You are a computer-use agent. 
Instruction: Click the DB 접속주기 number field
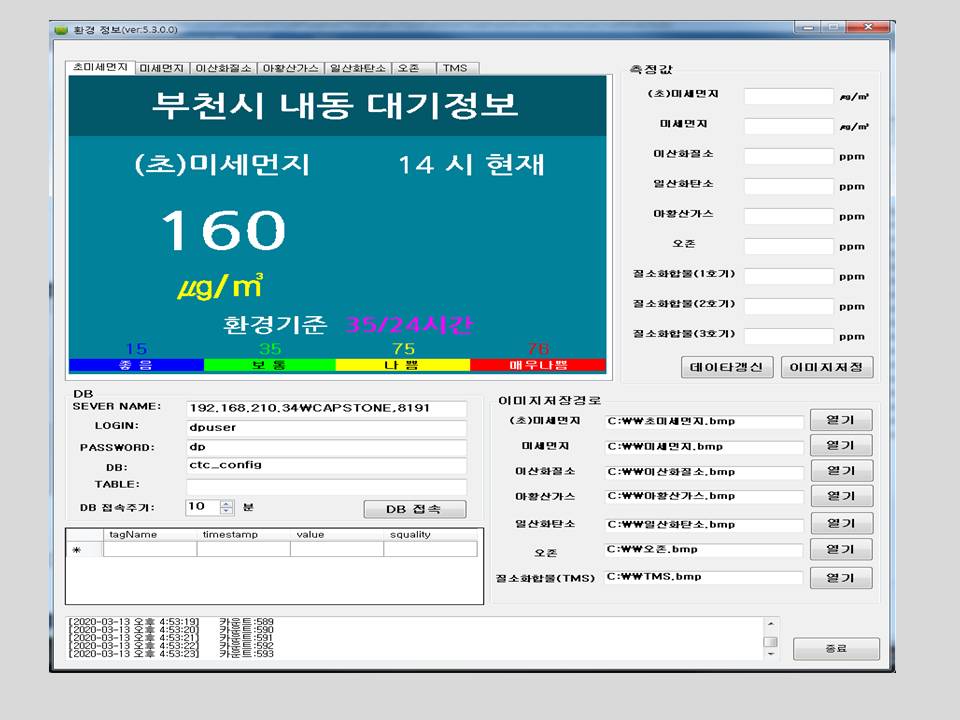pos(203,507)
